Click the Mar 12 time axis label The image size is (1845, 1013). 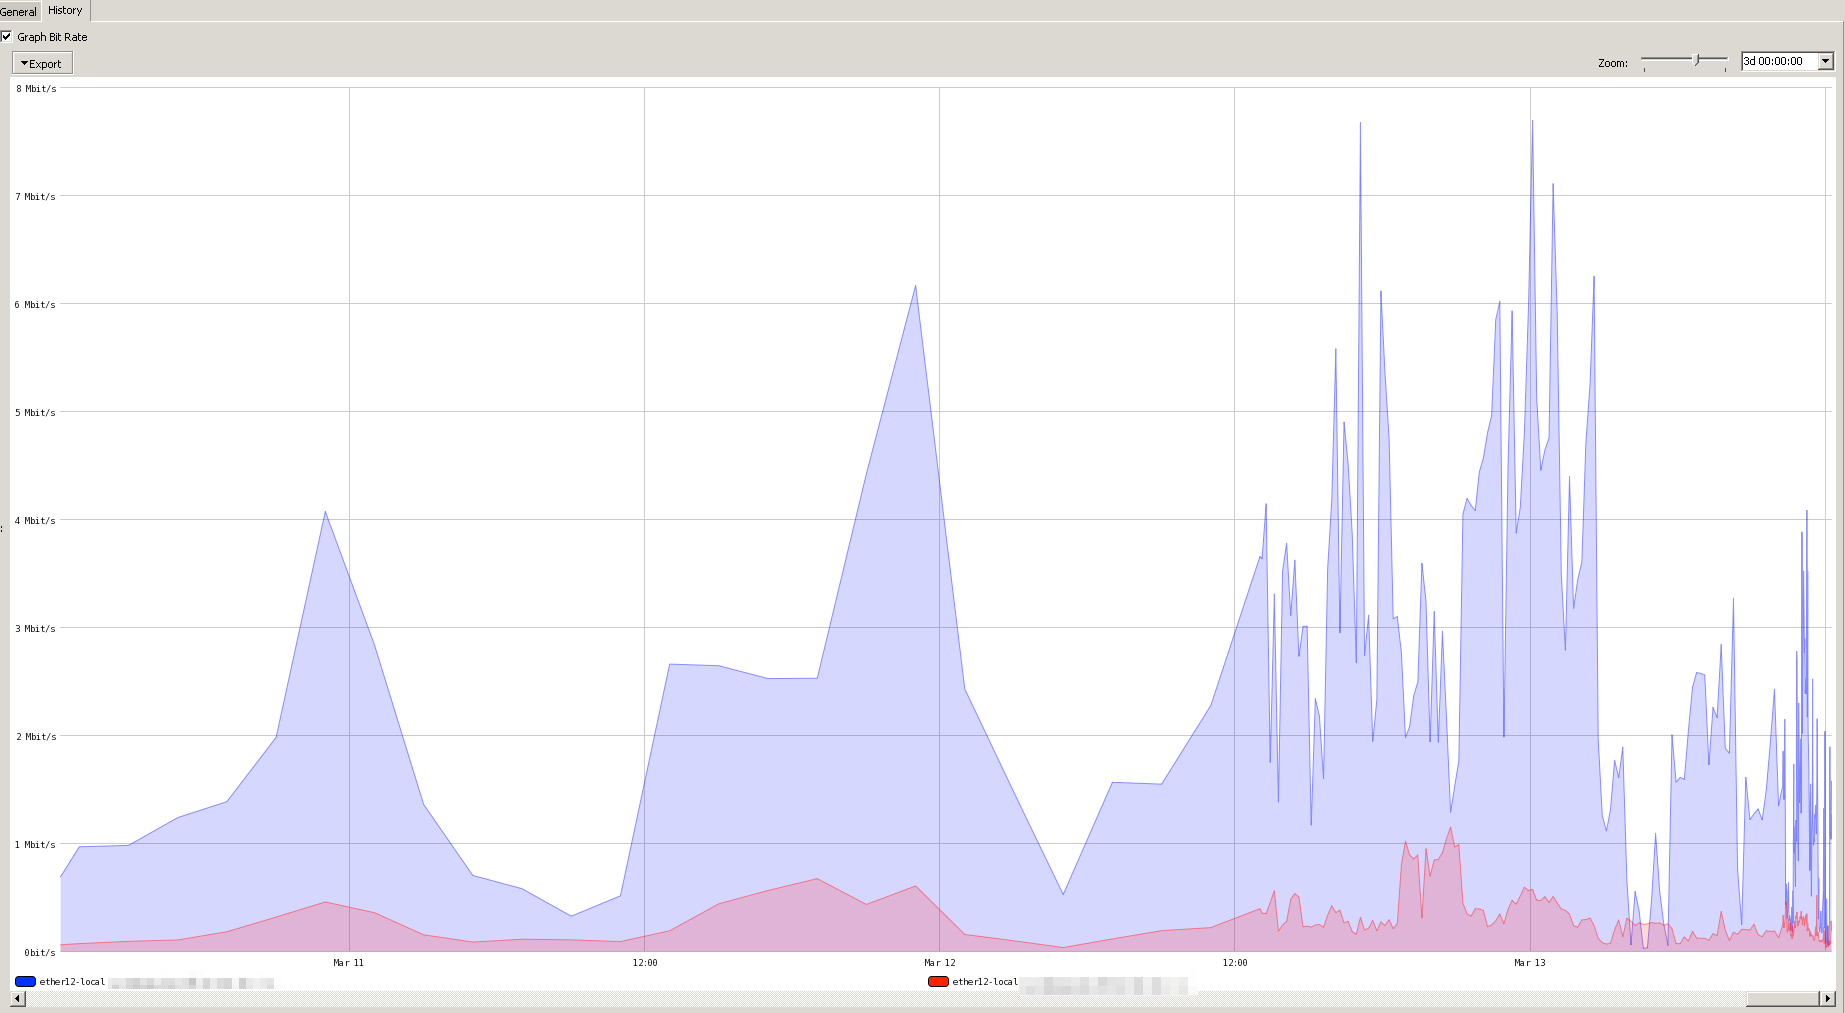click(x=939, y=963)
